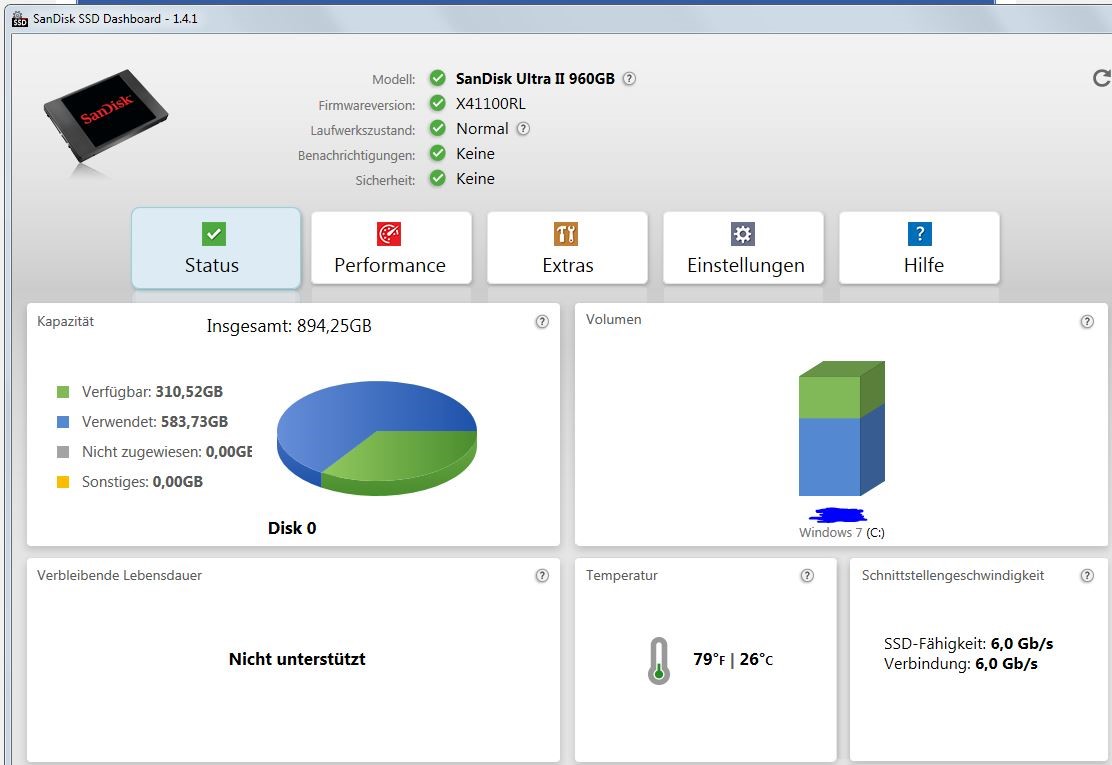Click the gear Einstellungen icon
The height and width of the screenshot is (765, 1112).
point(743,233)
